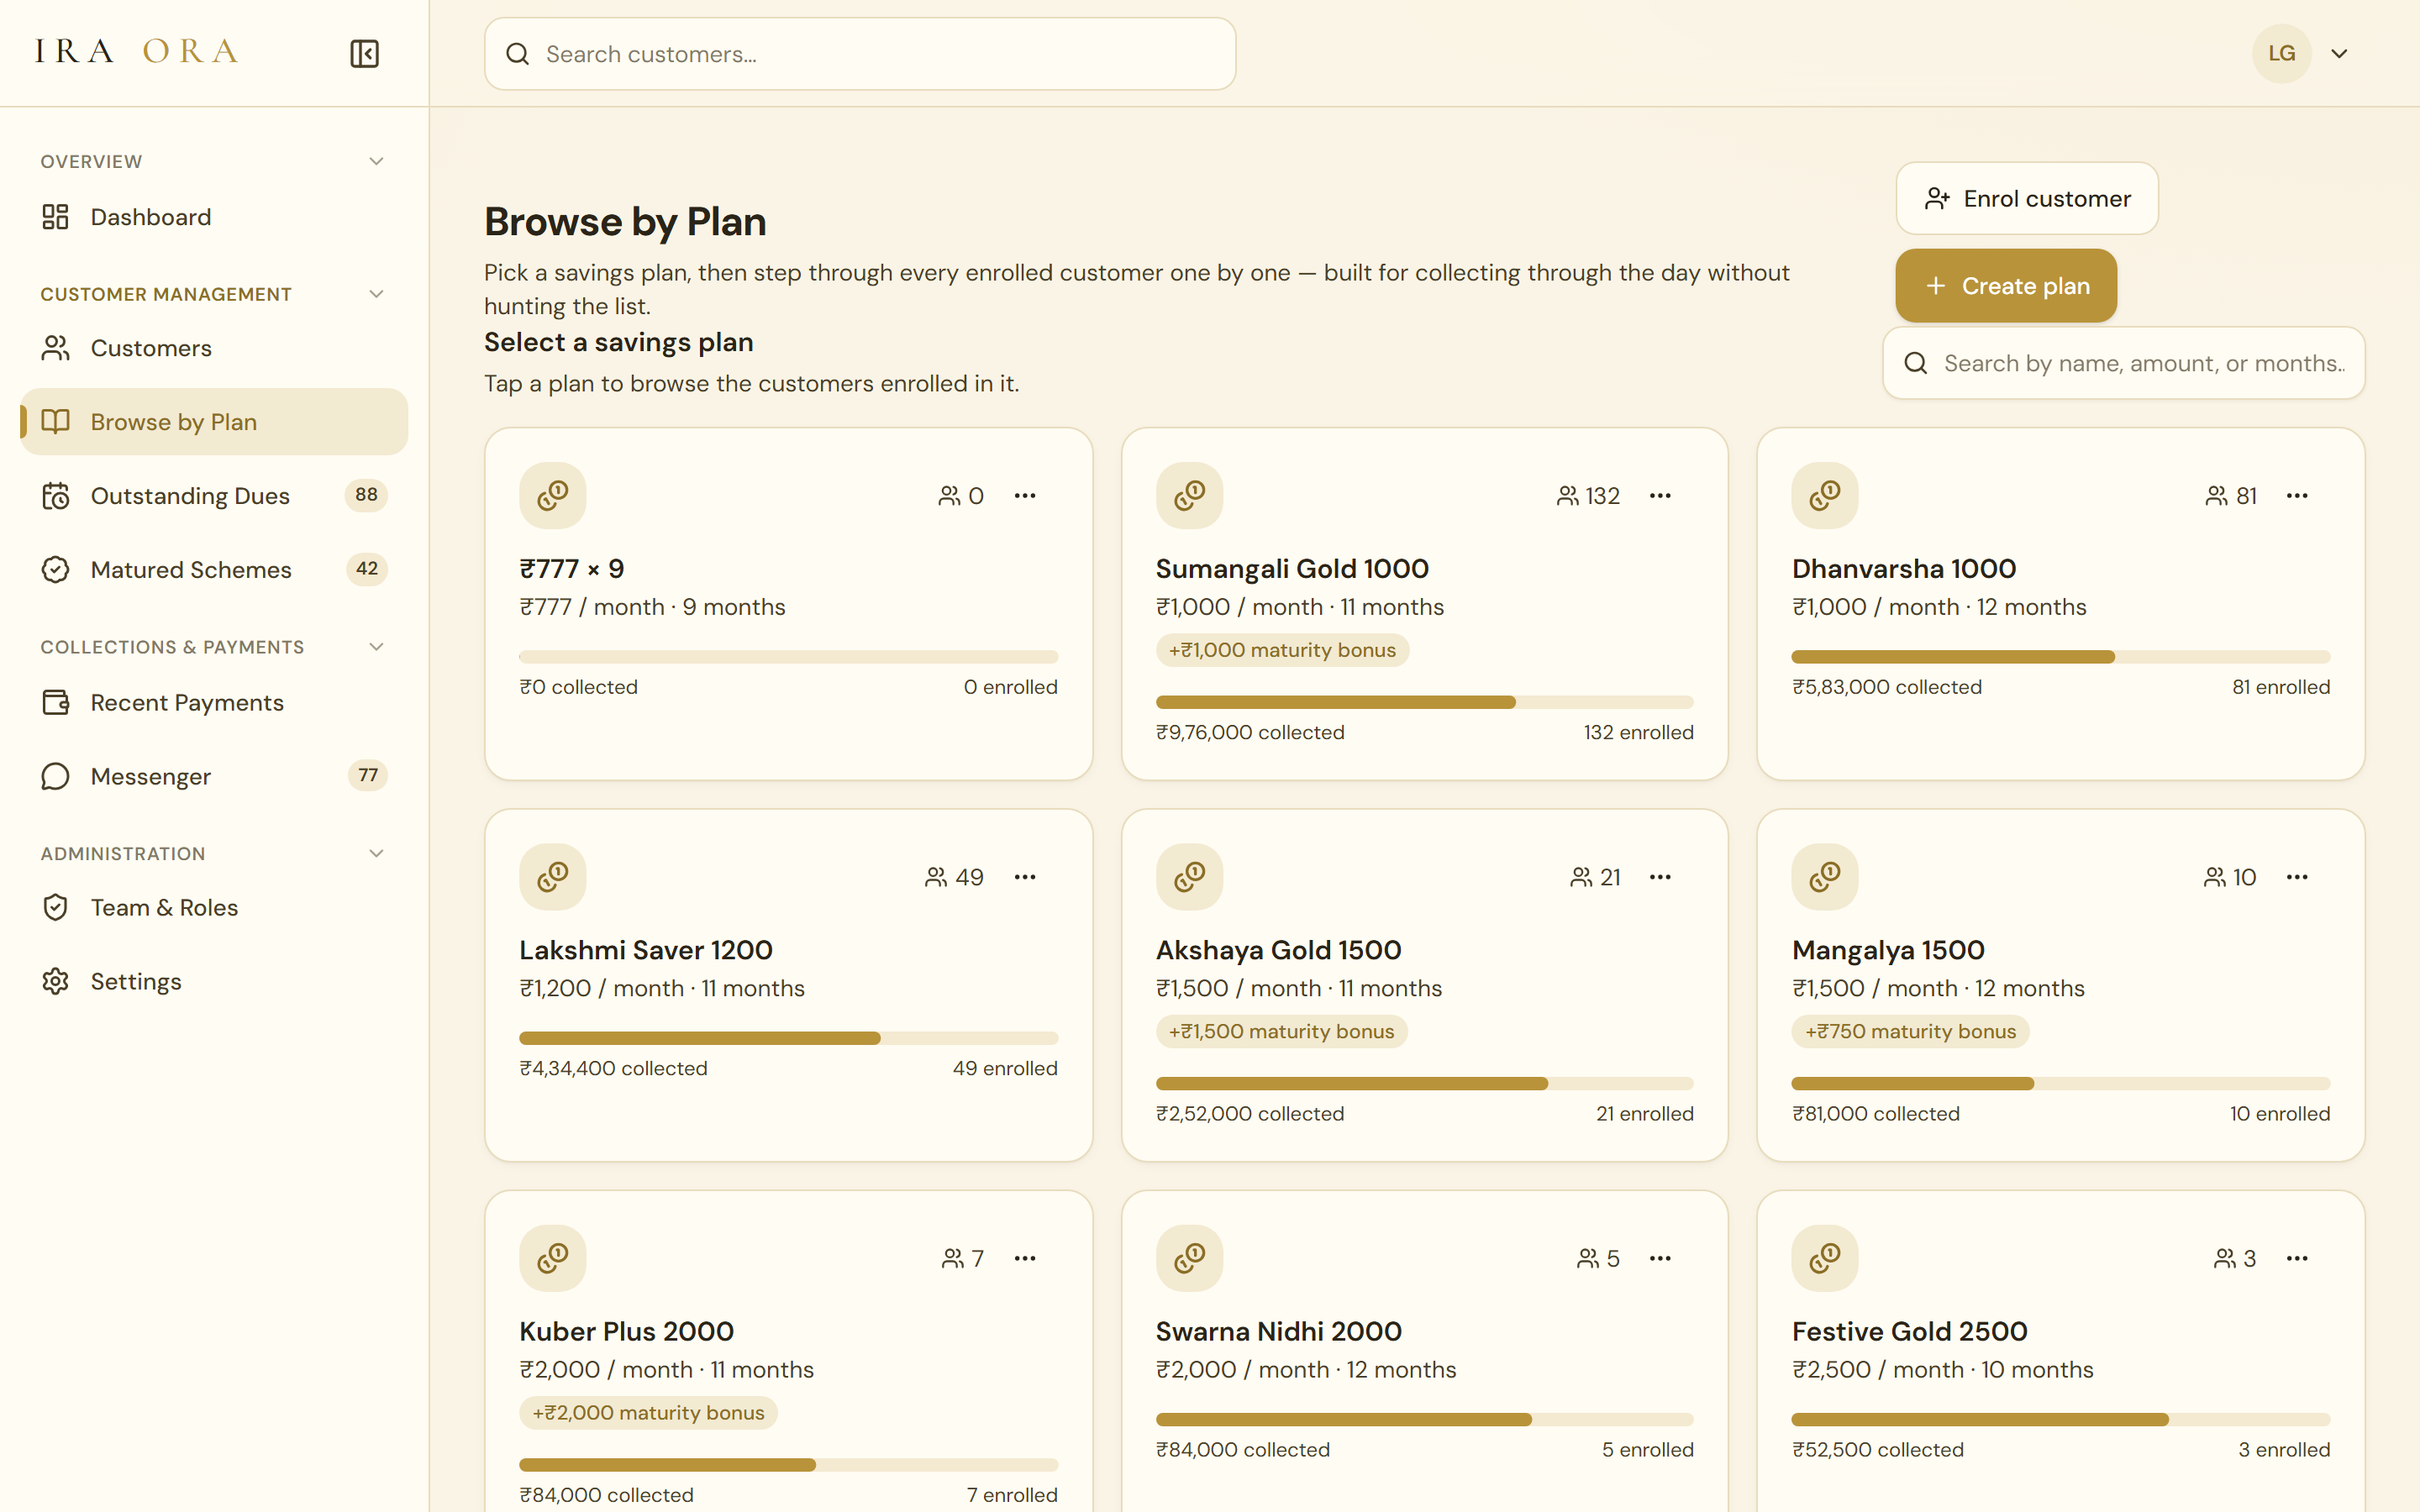The image size is (2420, 1512).
Task: Open the Akshaya Gold 1500 plan title
Action: (1279, 950)
